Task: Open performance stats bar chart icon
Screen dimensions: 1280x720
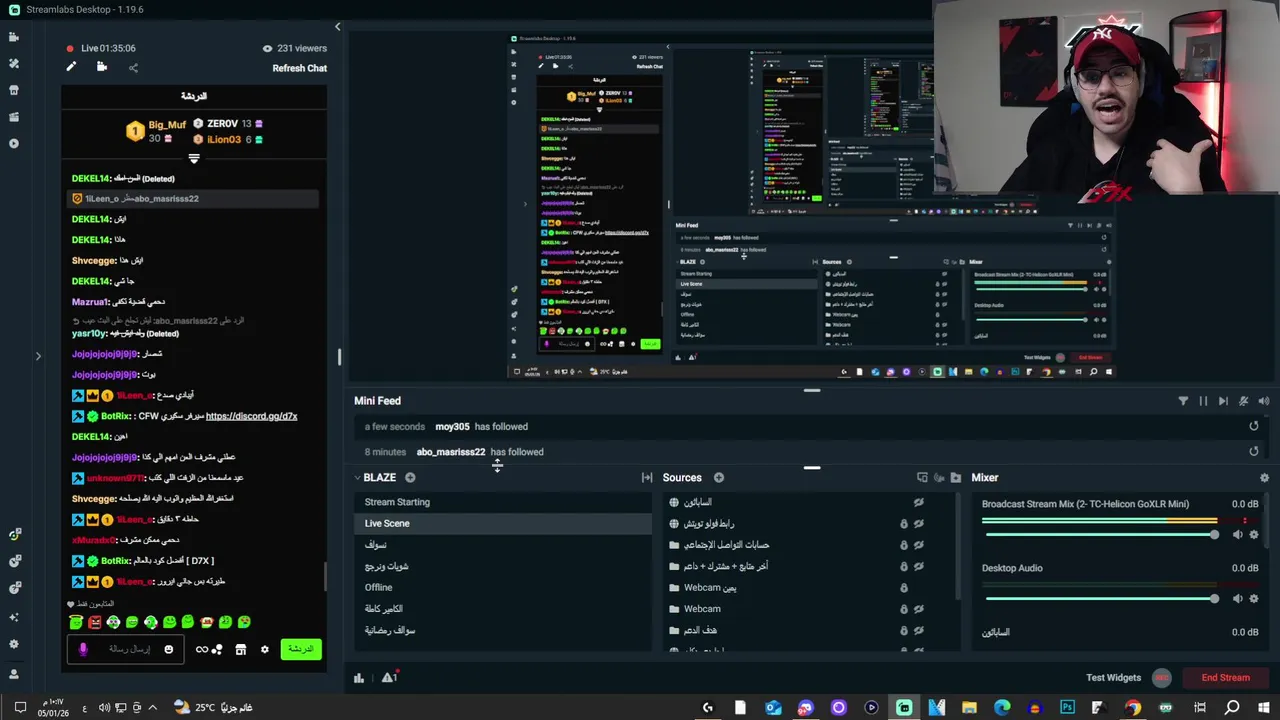Action: pos(358,678)
